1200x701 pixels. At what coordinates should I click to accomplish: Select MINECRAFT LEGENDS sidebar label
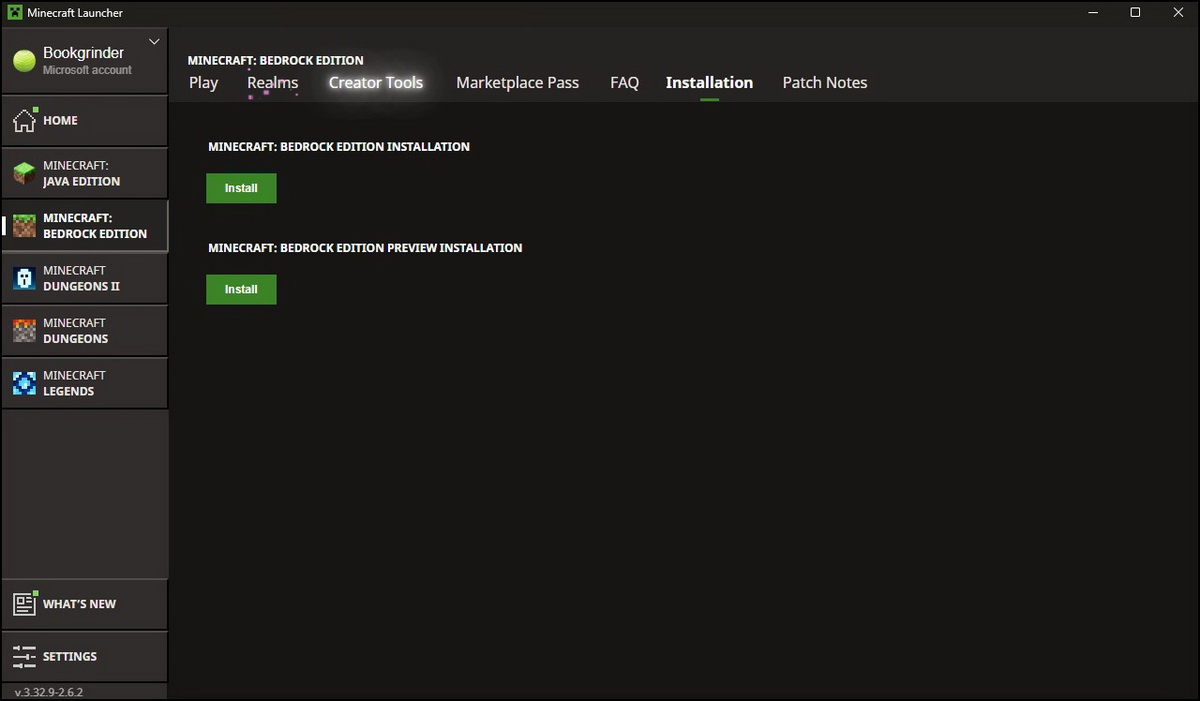point(74,383)
